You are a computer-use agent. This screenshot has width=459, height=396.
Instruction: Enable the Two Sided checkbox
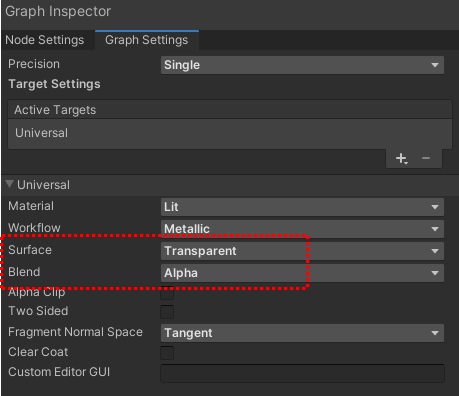point(167,312)
